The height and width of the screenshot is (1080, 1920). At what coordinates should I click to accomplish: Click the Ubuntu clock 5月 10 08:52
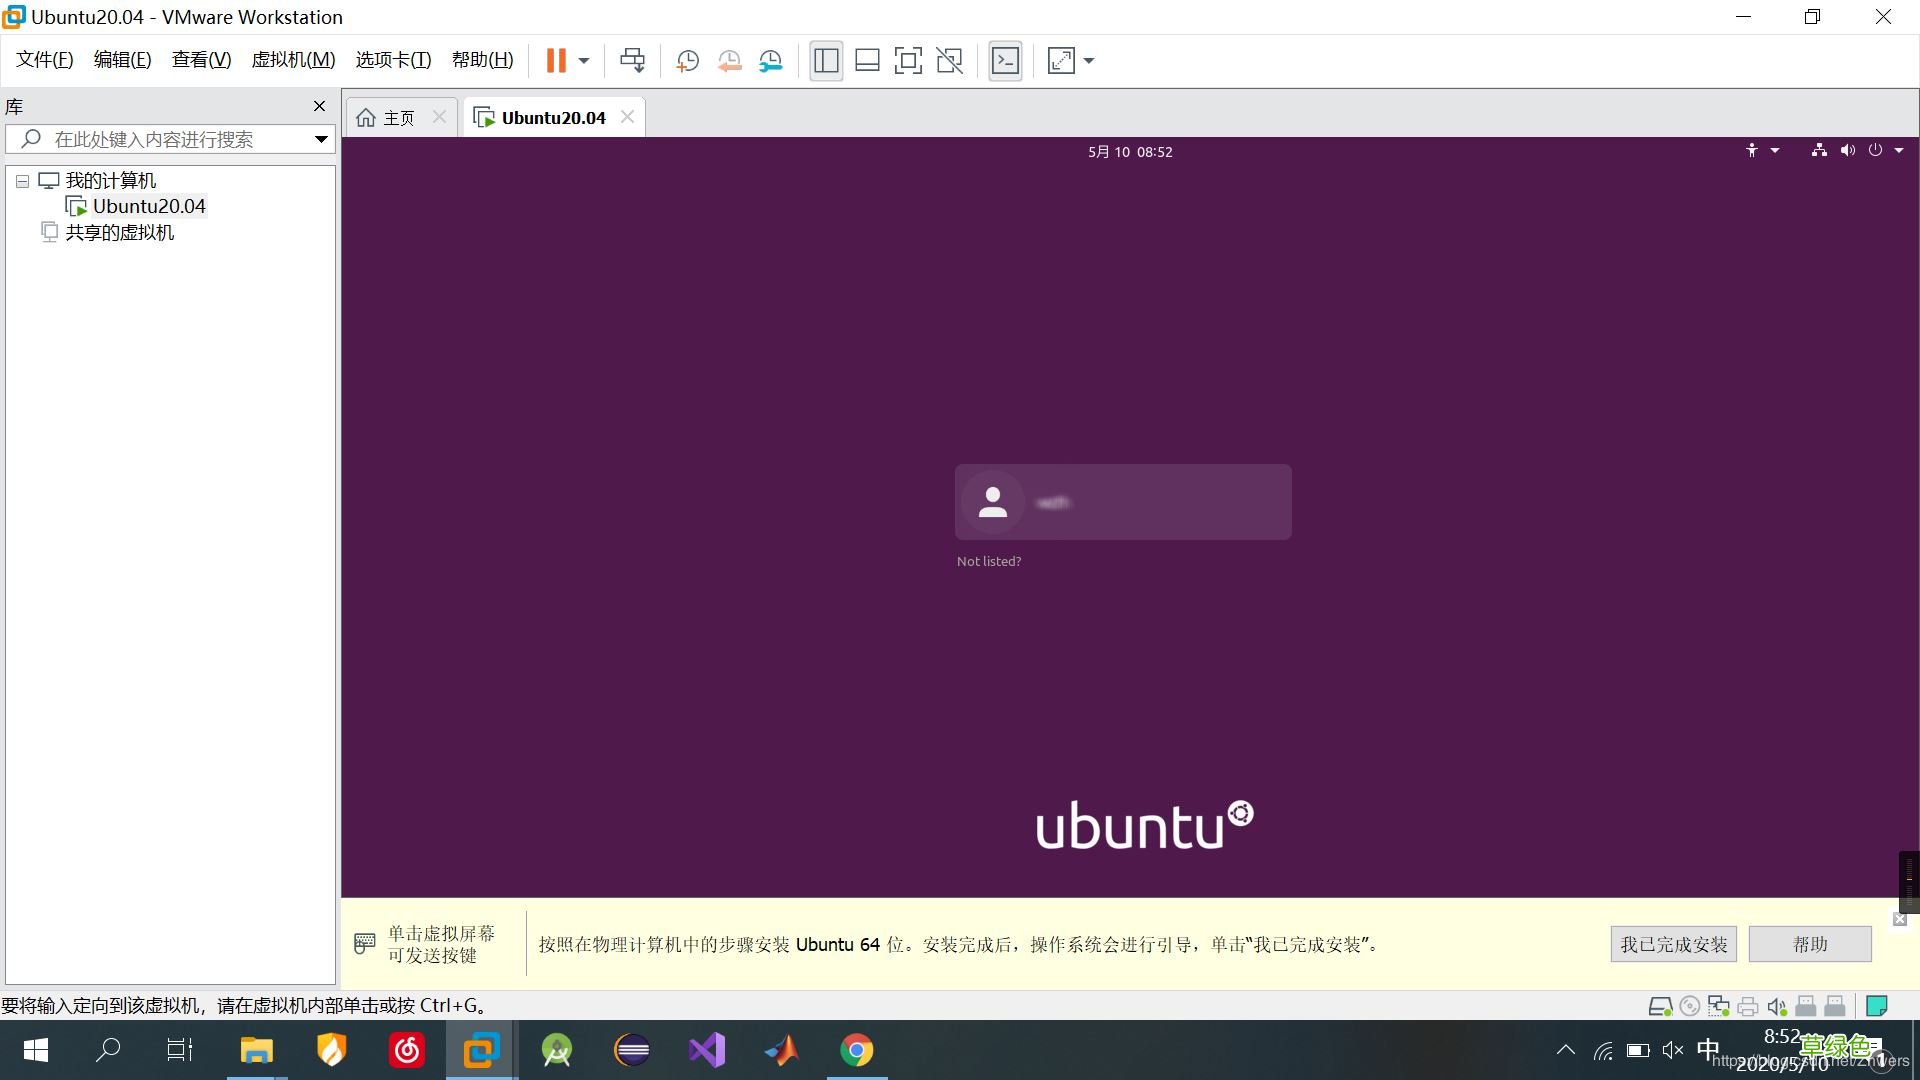click(1130, 152)
